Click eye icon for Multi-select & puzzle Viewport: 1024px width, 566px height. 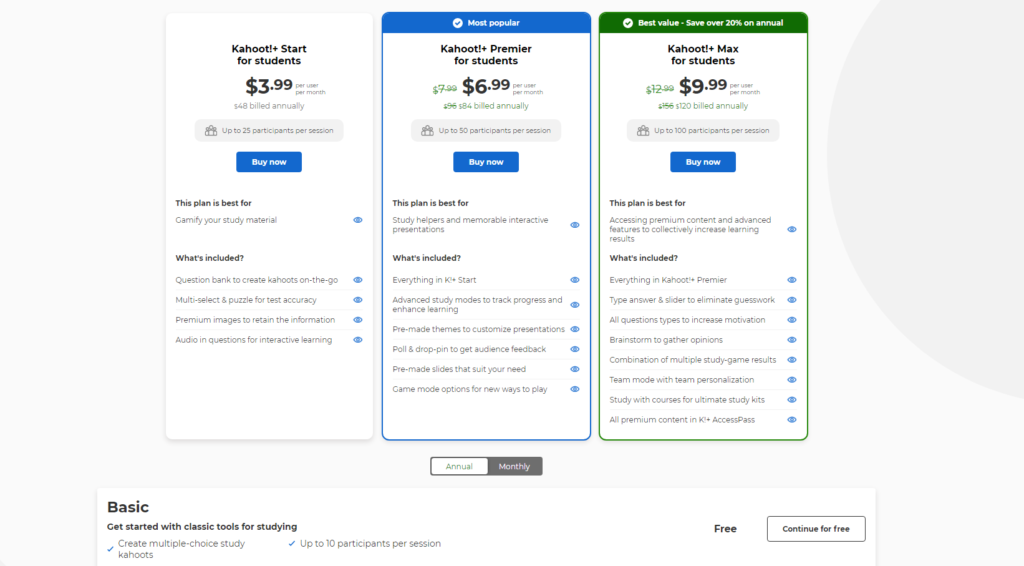(358, 300)
